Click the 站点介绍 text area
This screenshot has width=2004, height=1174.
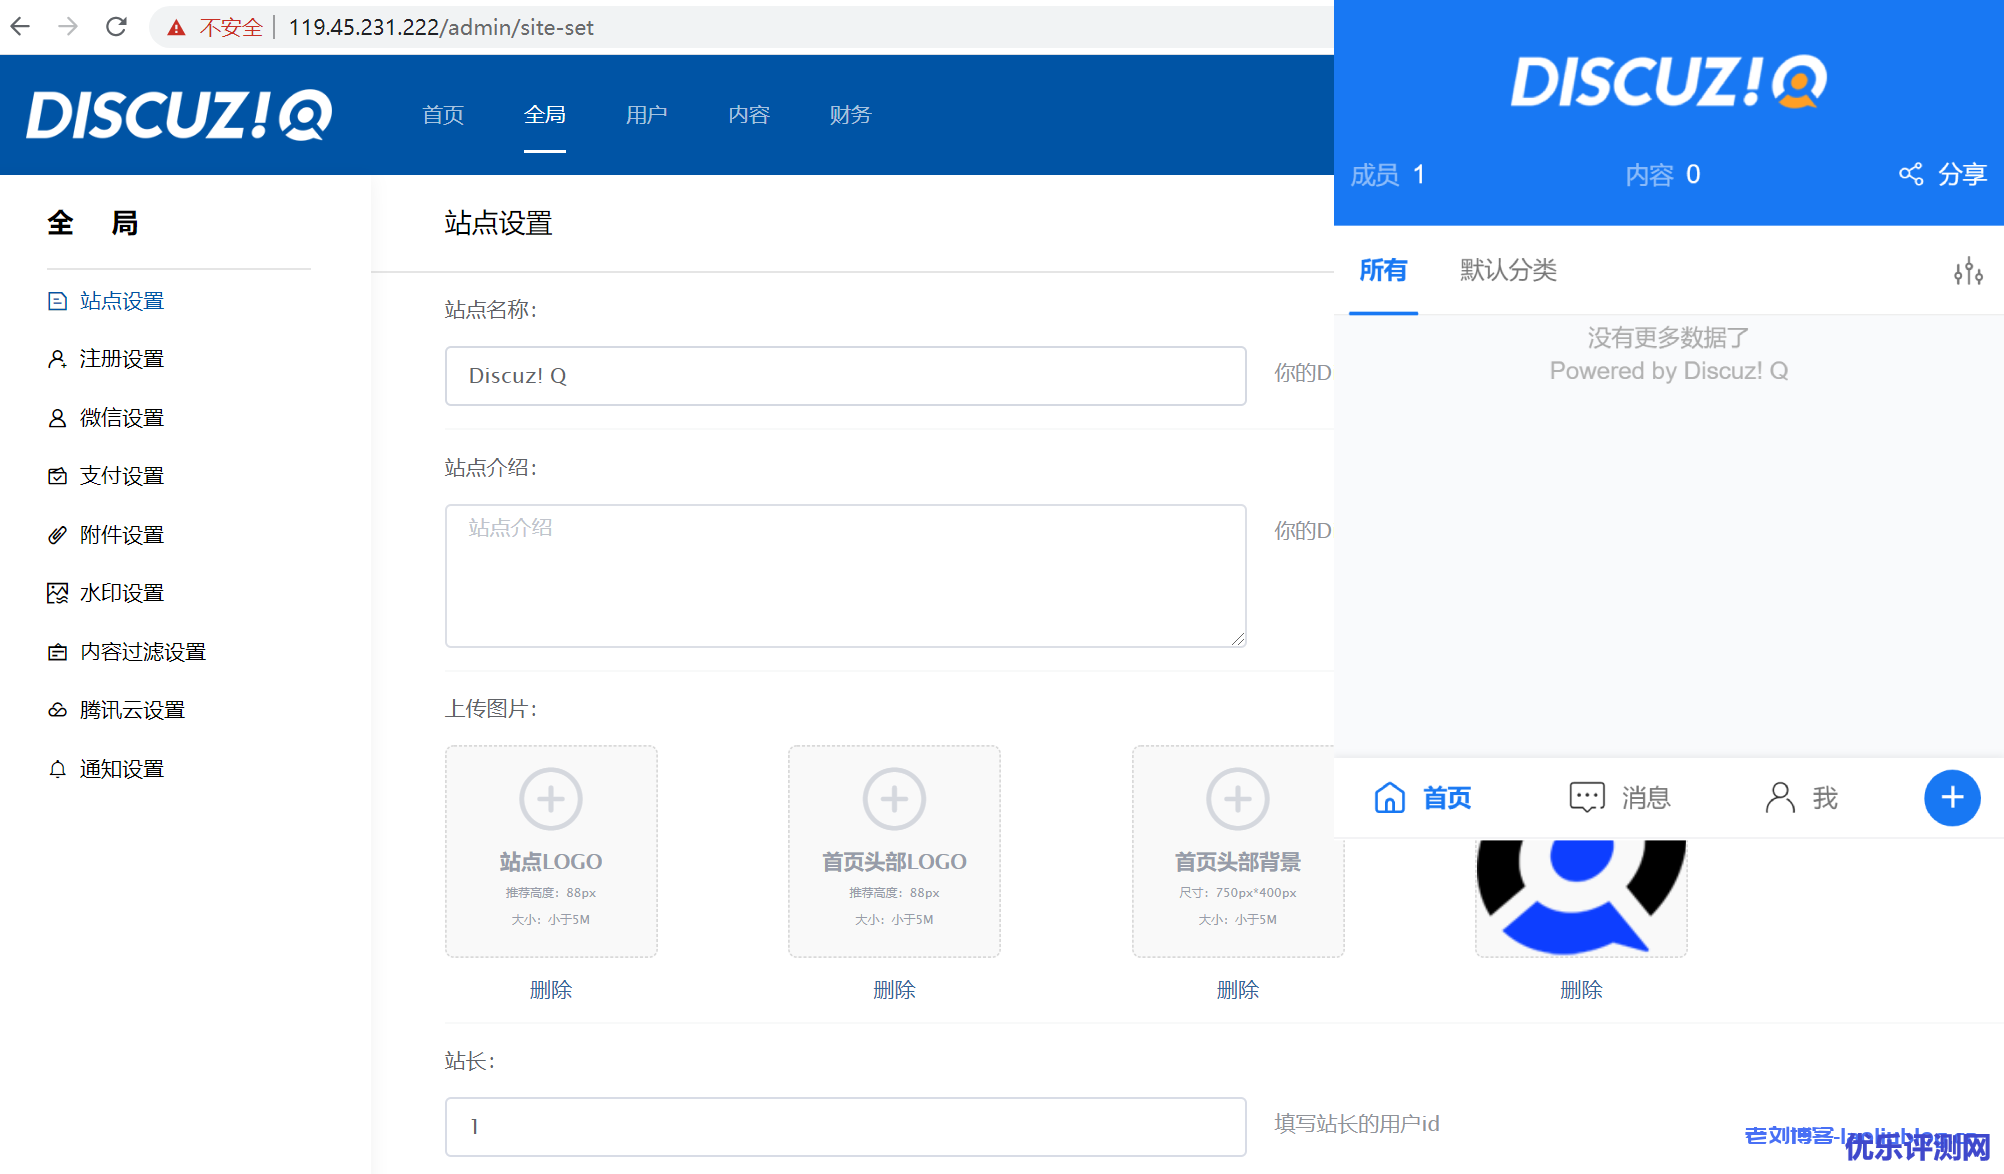(x=845, y=575)
